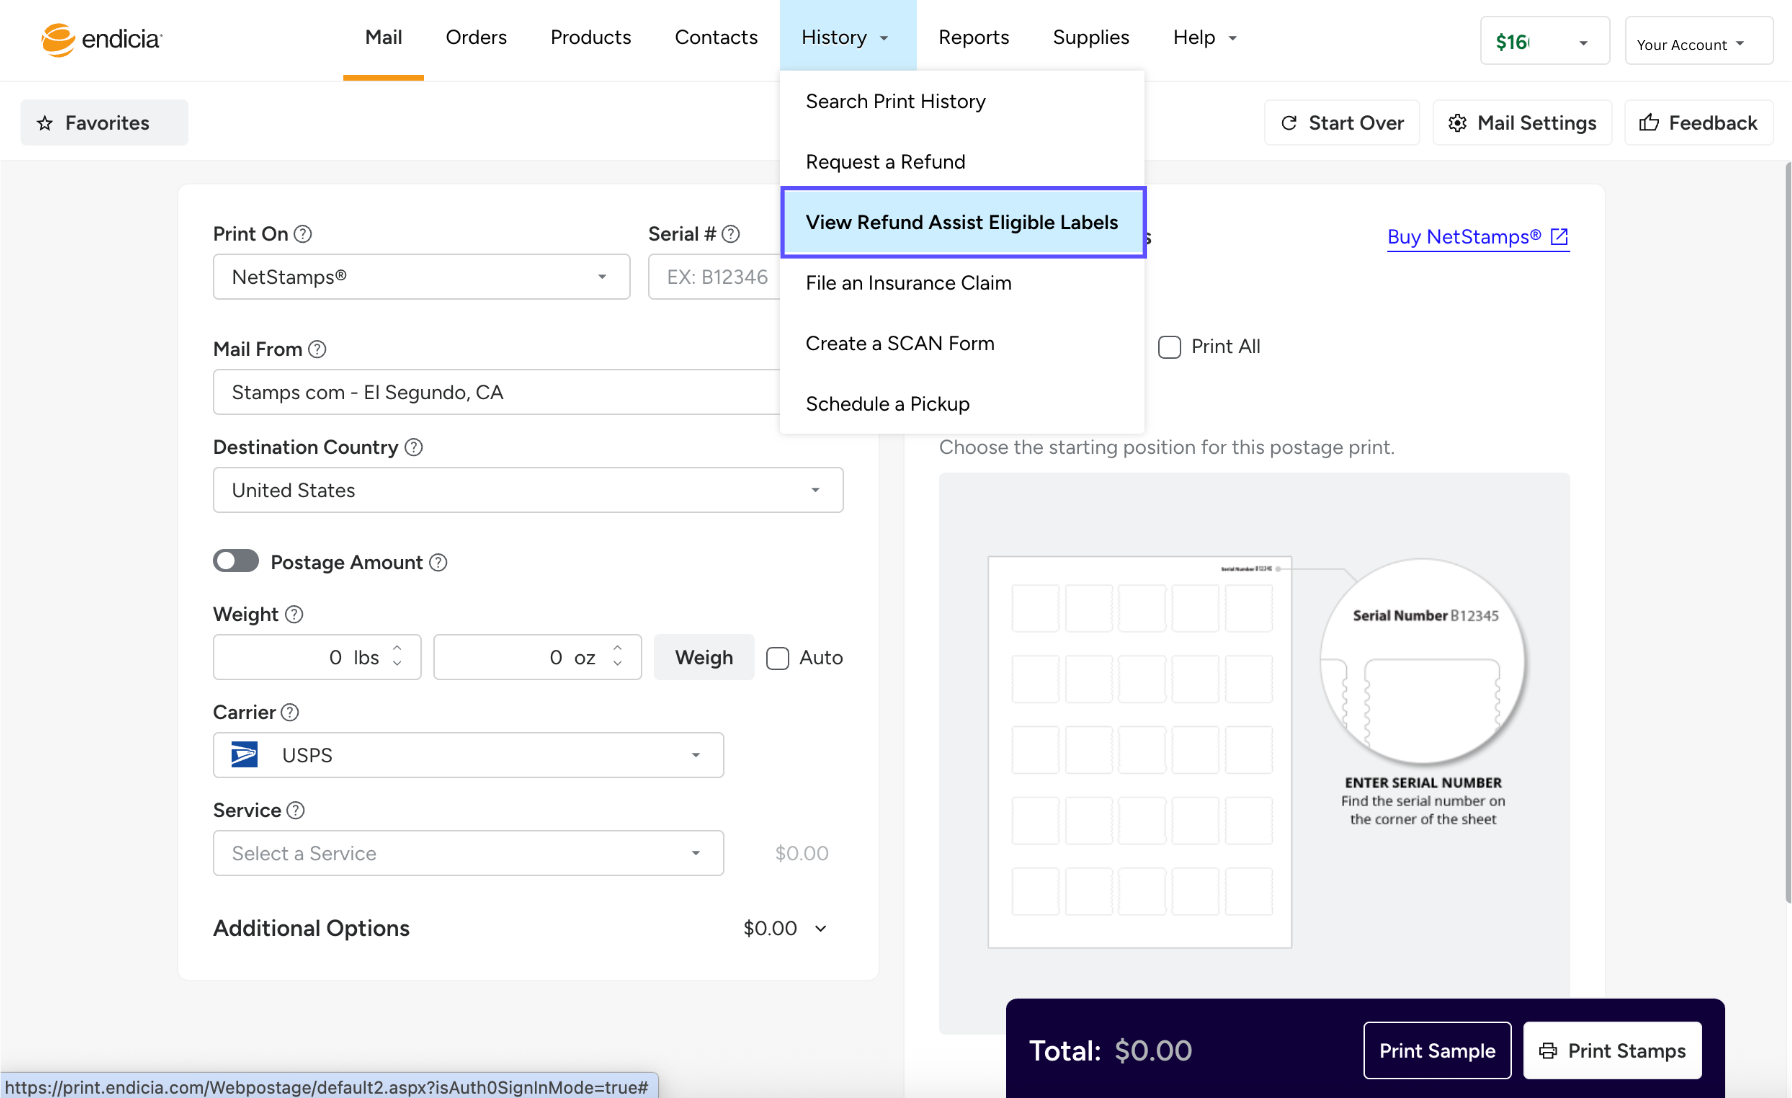
Task: Check the Auto weight checkbox
Action: tap(778, 658)
